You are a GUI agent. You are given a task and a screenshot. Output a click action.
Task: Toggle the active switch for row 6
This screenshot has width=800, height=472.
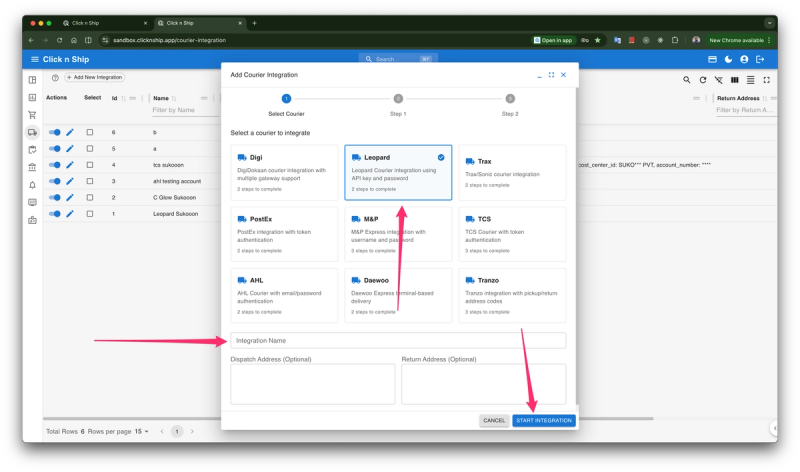[55, 132]
